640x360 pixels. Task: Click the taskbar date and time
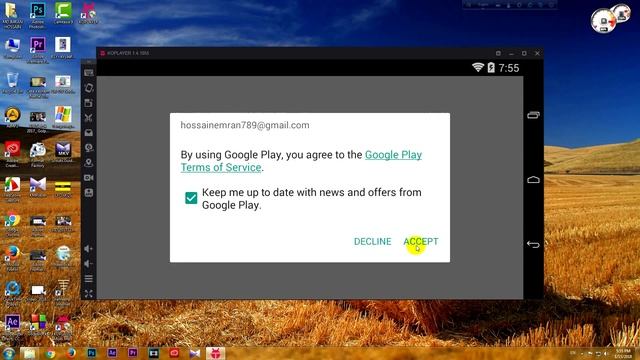pos(623,354)
